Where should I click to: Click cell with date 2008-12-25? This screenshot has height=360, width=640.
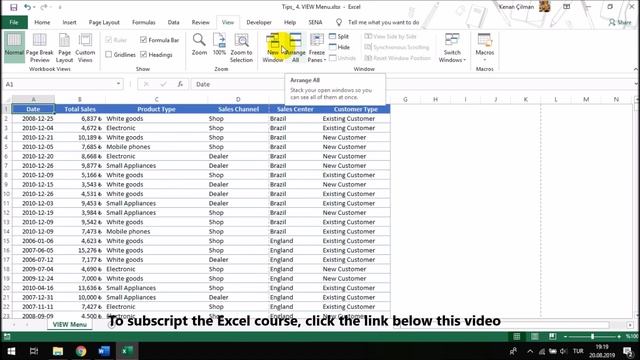pos(33,118)
